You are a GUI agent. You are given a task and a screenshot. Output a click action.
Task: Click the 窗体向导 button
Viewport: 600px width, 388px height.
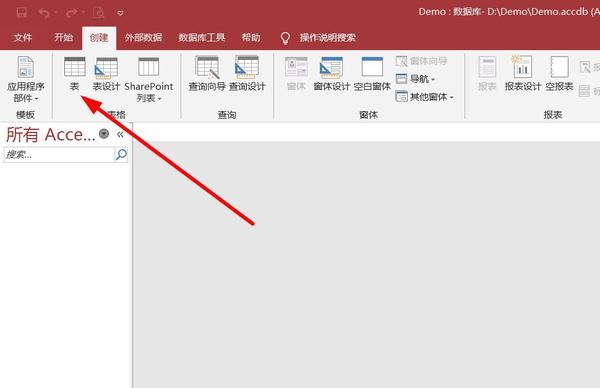[421, 61]
